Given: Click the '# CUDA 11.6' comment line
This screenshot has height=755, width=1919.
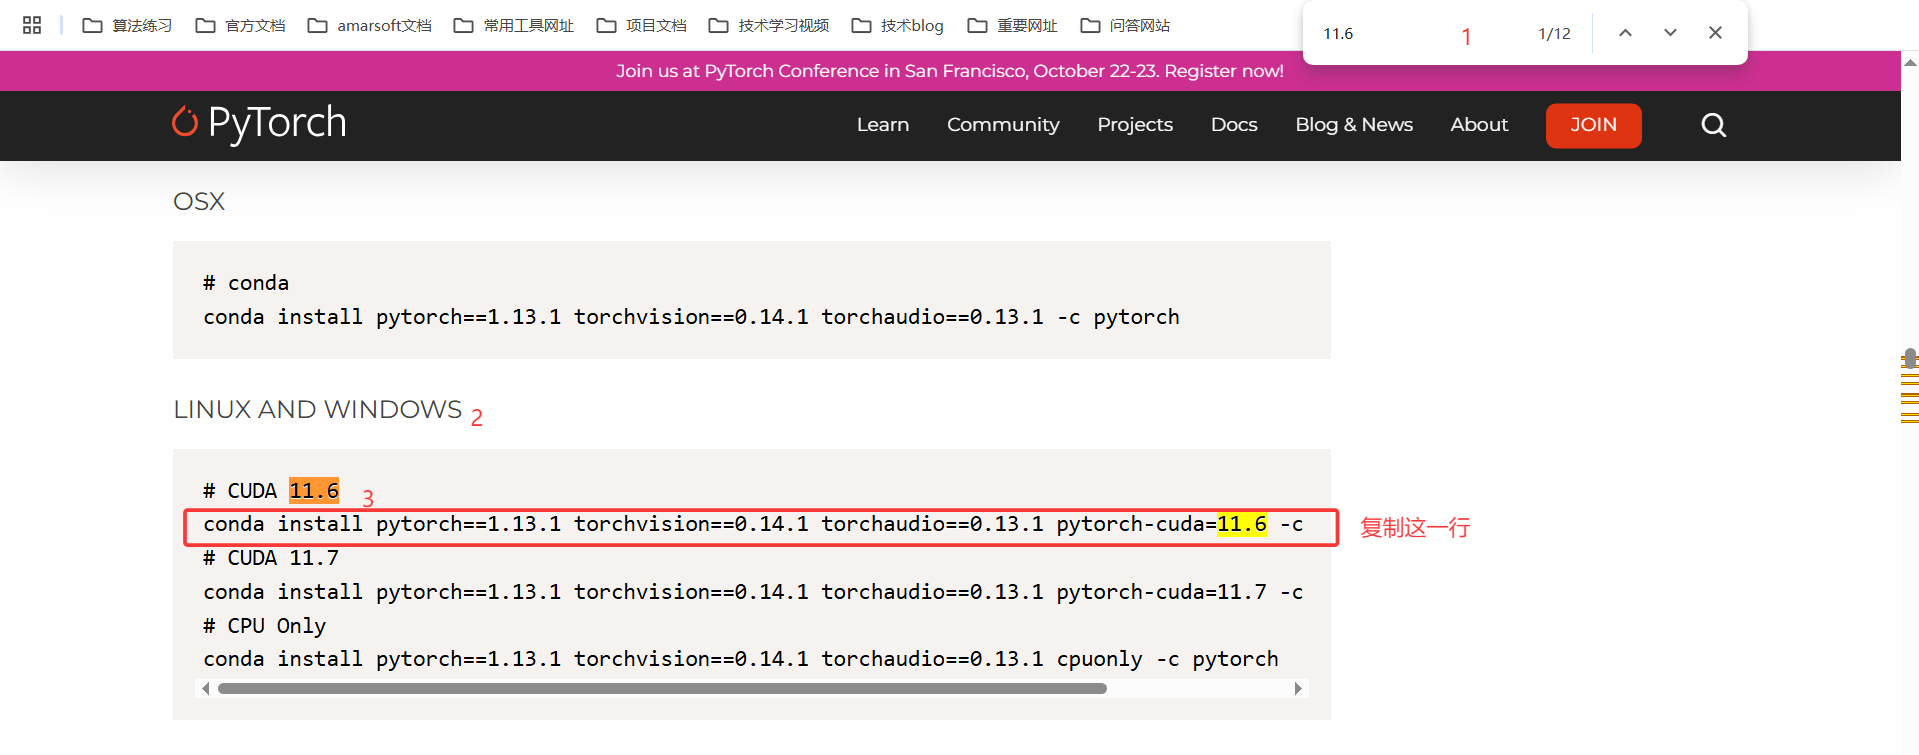Looking at the screenshot, I should [271, 491].
